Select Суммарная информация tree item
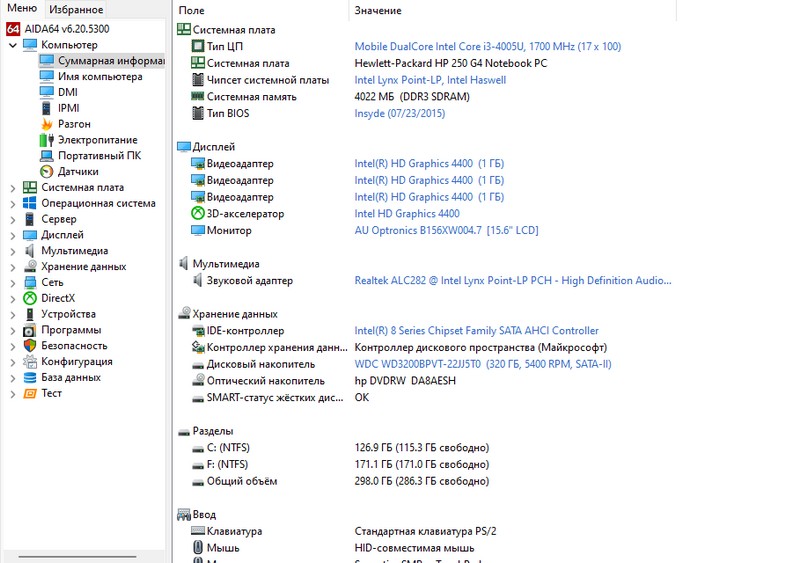Screen dimensions: 800x563 (110, 61)
